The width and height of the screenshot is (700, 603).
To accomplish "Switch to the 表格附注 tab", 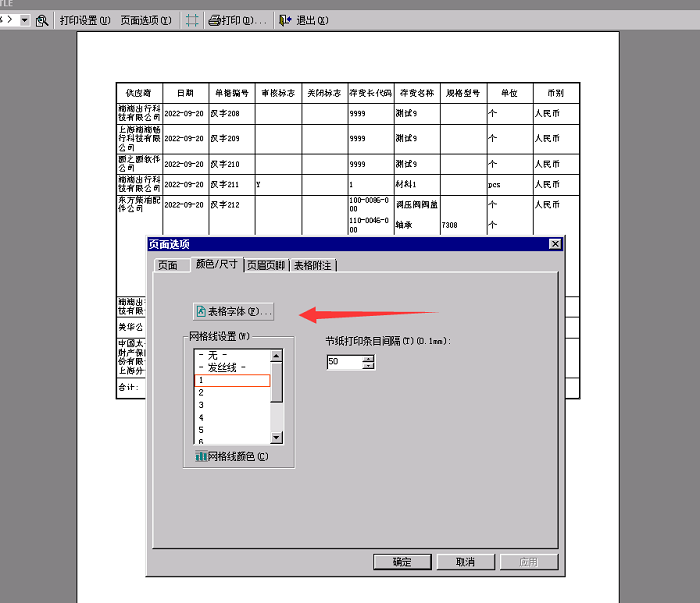I will point(313,265).
